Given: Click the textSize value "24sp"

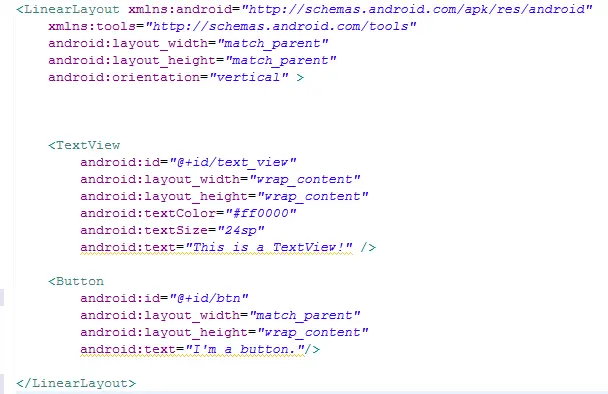Looking at the screenshot, I should coord(241,230).
